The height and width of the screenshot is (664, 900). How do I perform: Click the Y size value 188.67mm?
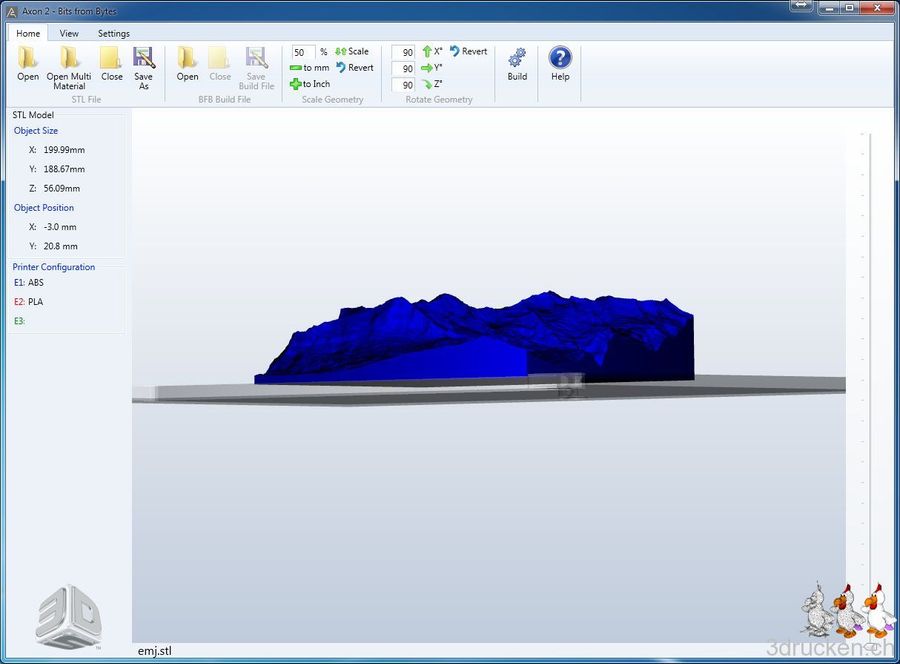coord(64,169)
